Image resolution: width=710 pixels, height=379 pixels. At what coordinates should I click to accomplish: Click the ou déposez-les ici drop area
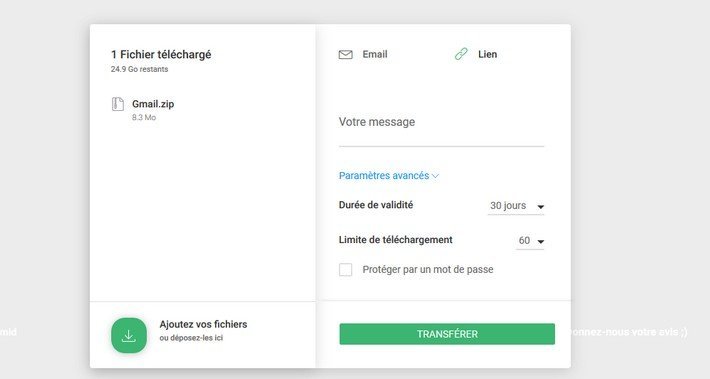point(191,338)
